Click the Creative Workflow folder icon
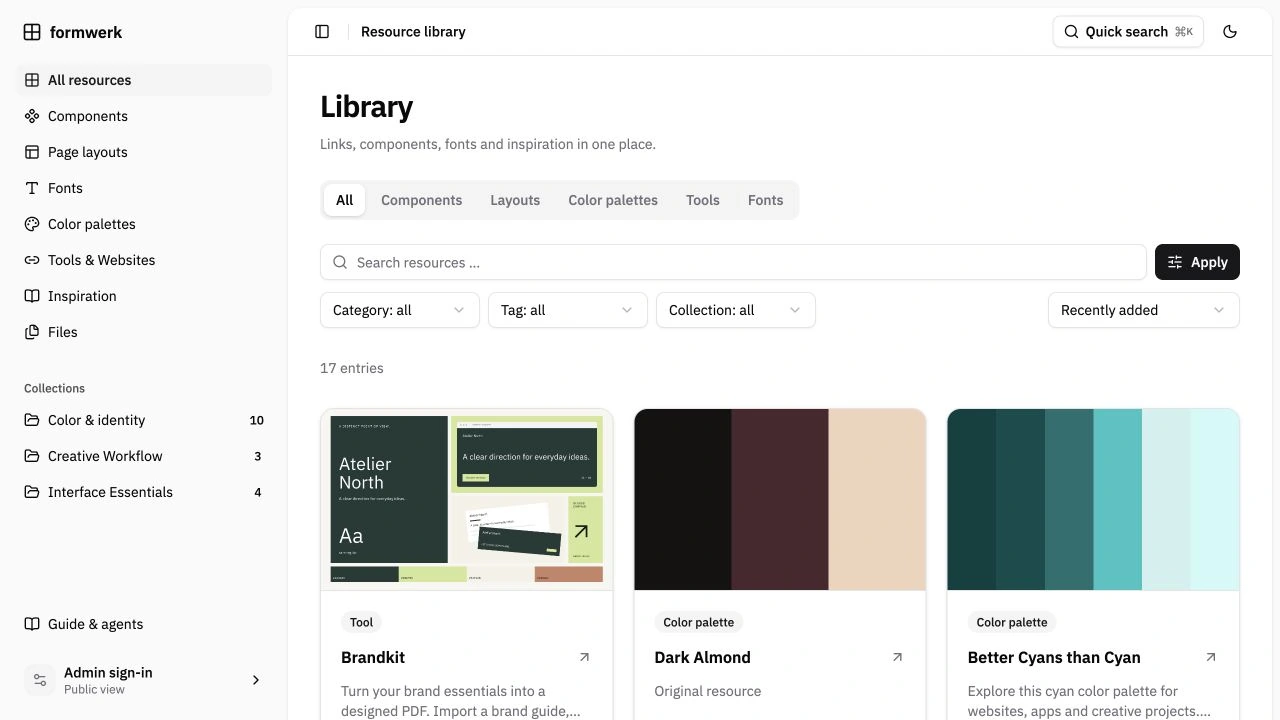 pyautogui.click(x=32, y=456)
